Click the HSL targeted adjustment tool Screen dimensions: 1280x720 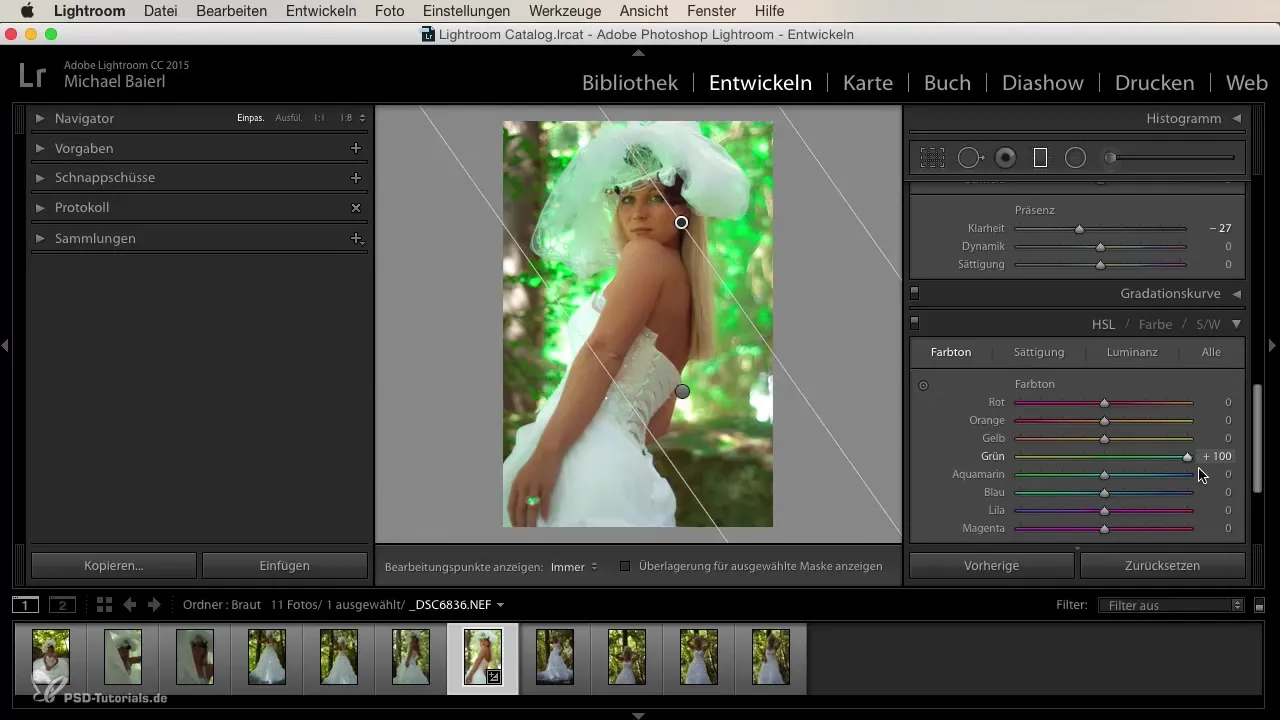click(x=923, y=385)
